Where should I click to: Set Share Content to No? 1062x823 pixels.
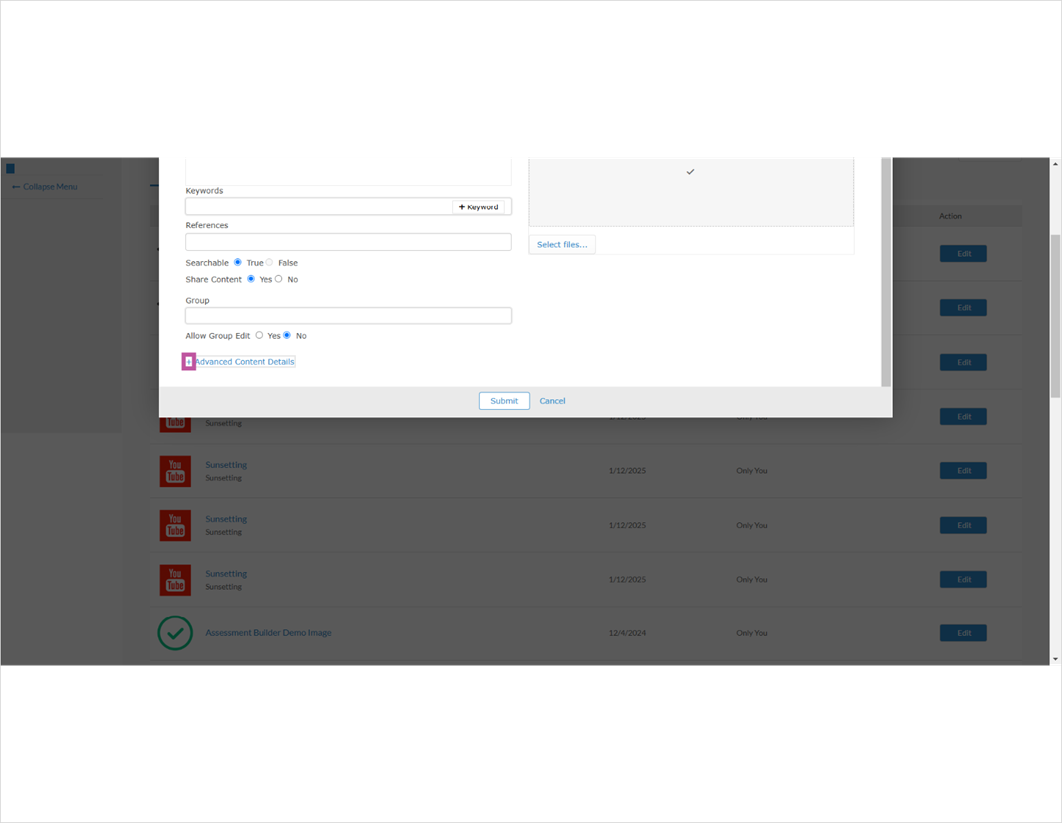(x=279, y=279)
